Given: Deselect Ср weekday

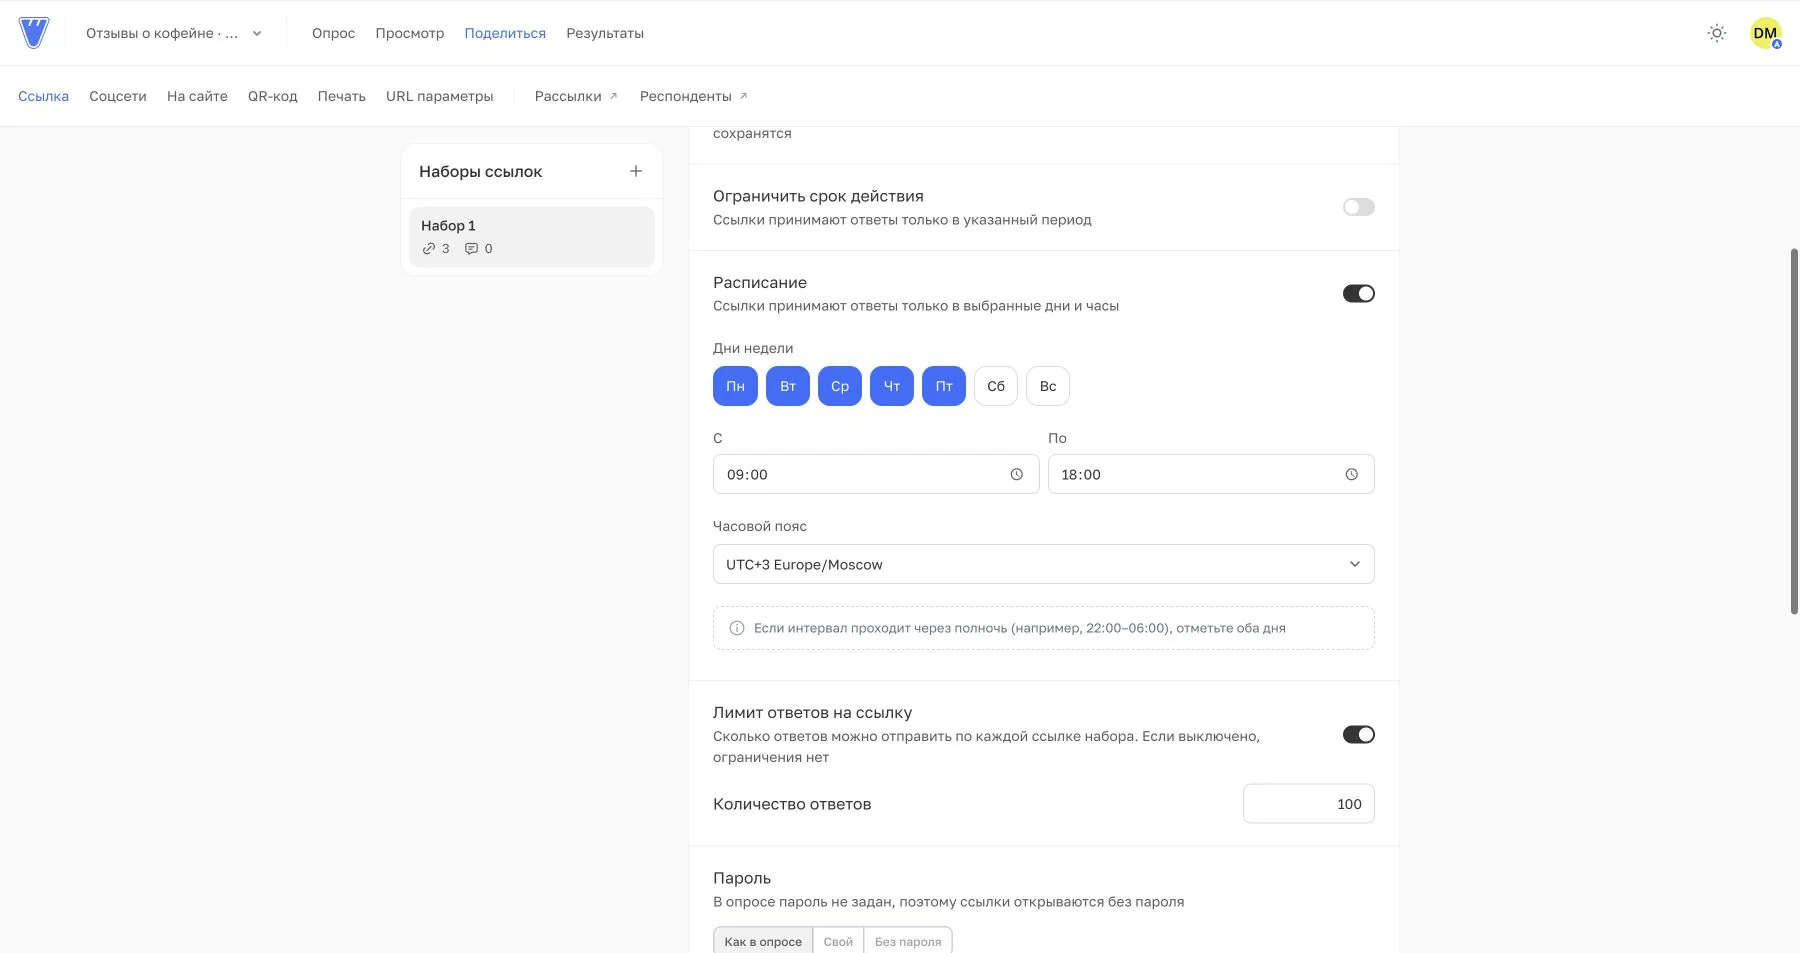Looking at the screenshot, I should tap(840, 386).
